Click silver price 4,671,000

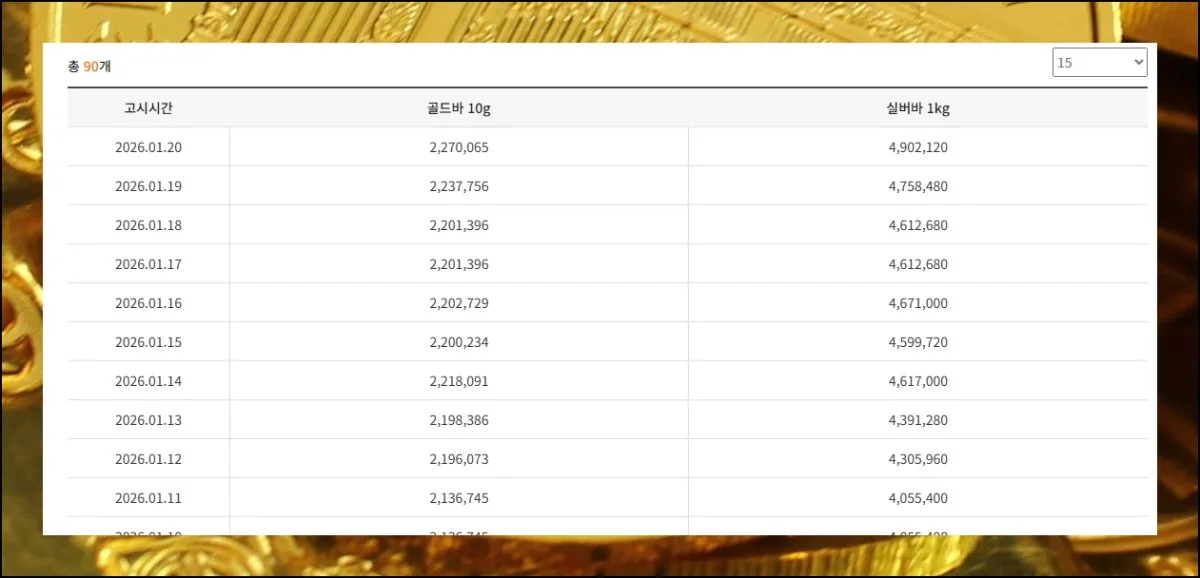pos(917,303)
